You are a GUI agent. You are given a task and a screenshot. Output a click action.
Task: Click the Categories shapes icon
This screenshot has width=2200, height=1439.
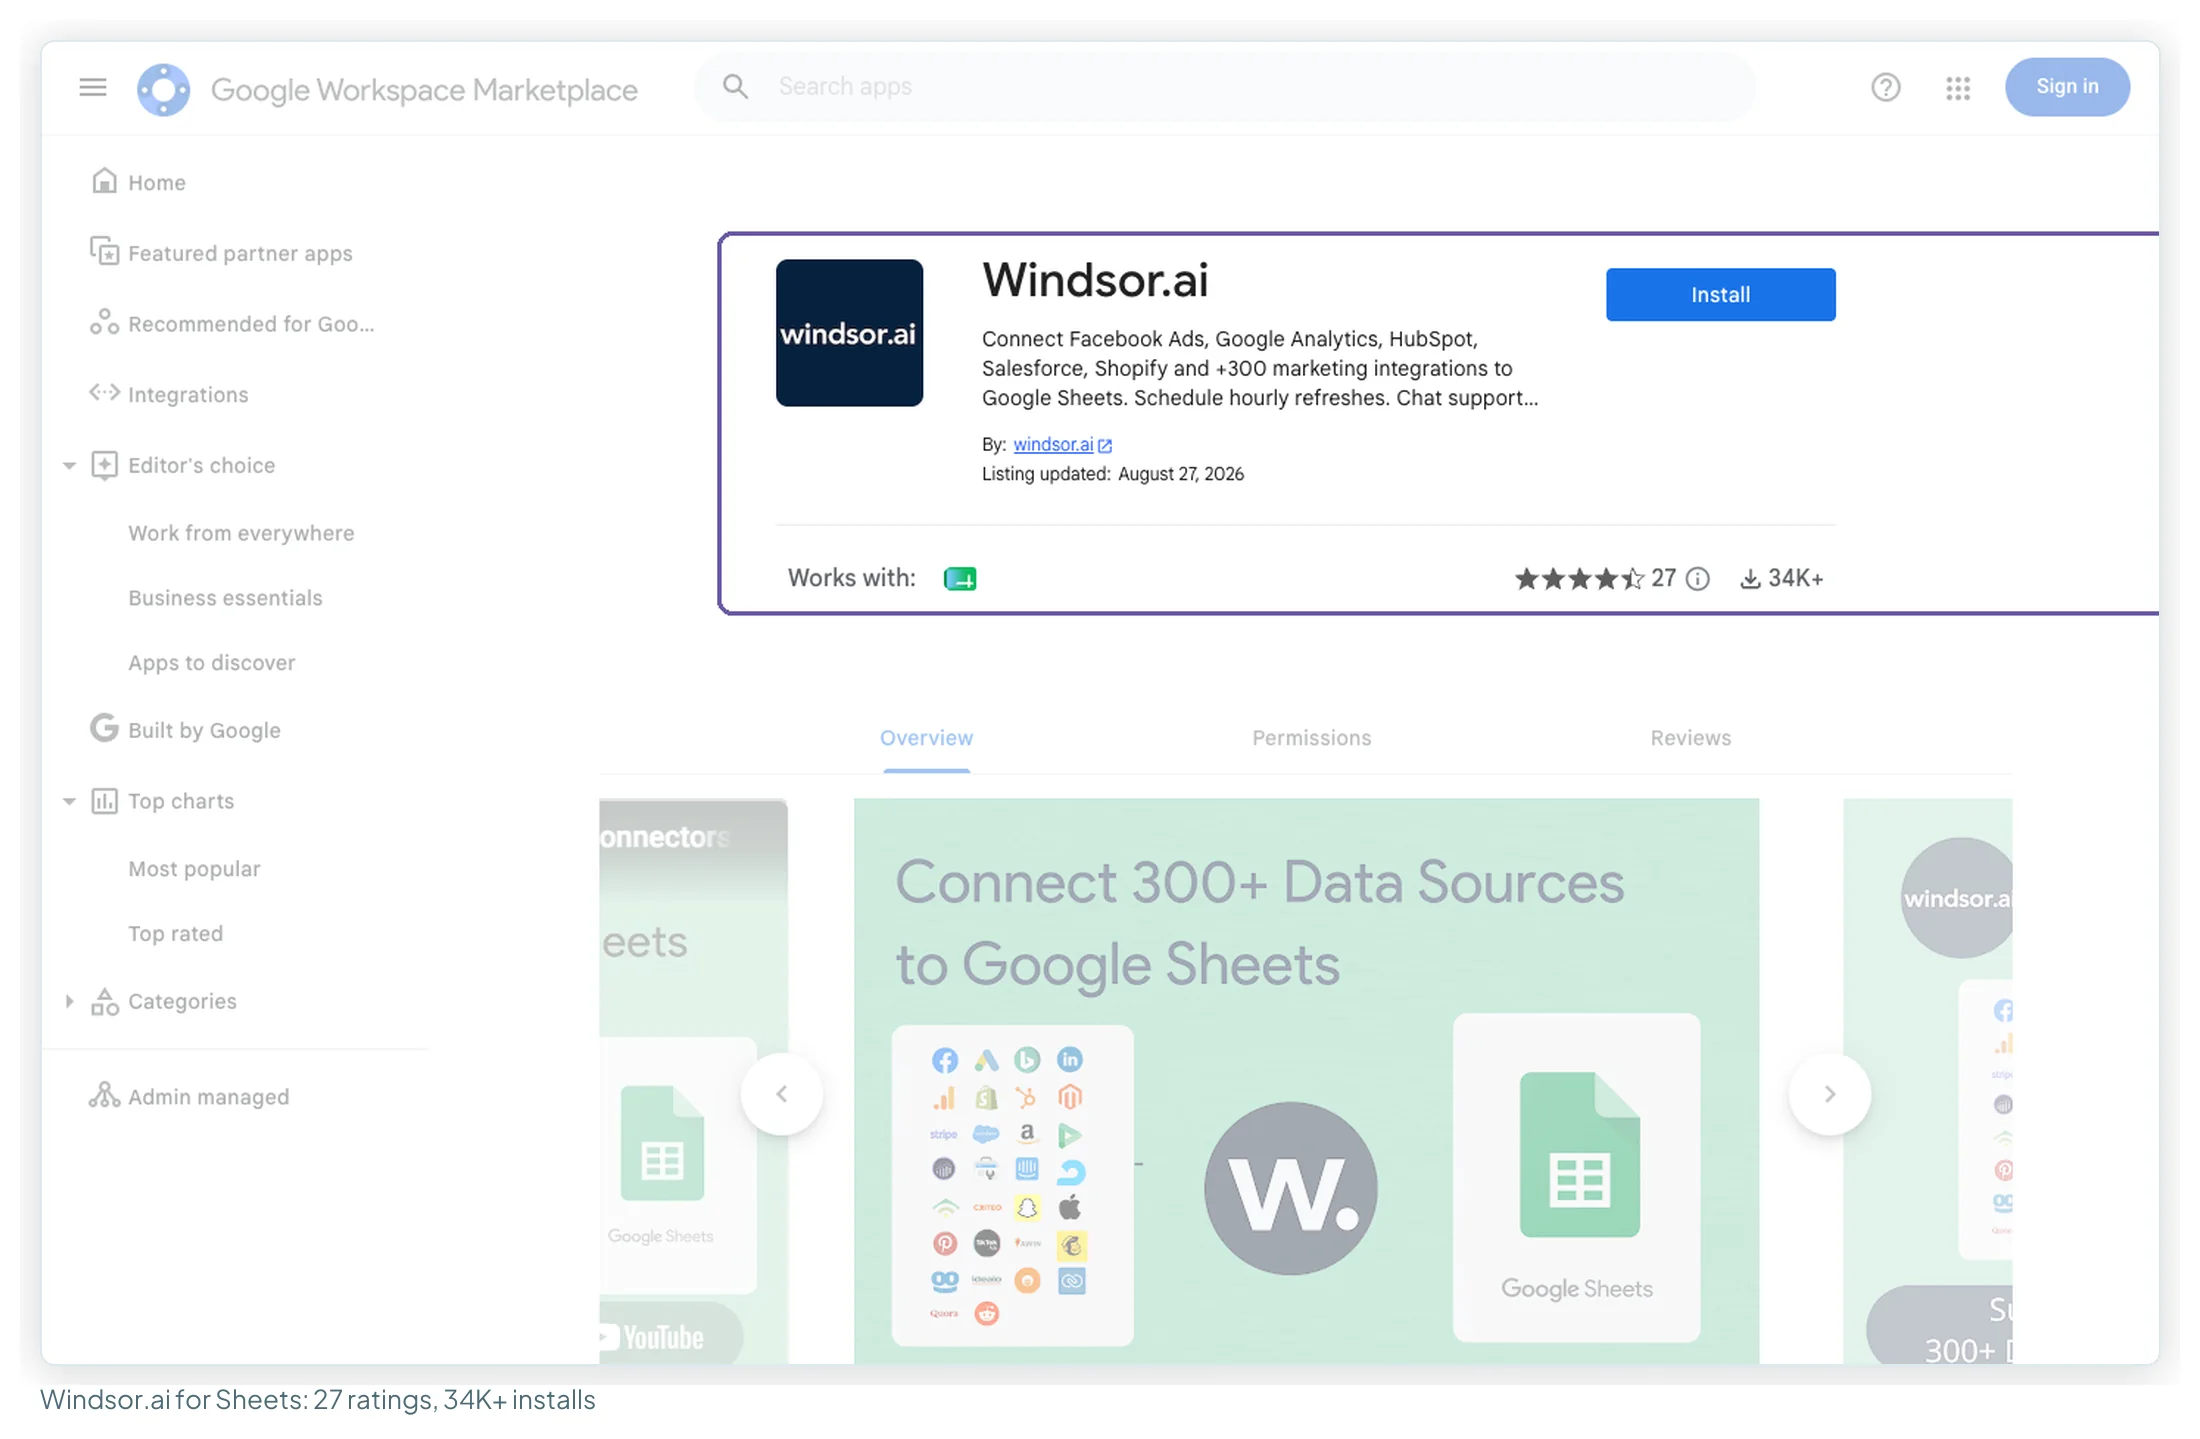click(104, 1001)
